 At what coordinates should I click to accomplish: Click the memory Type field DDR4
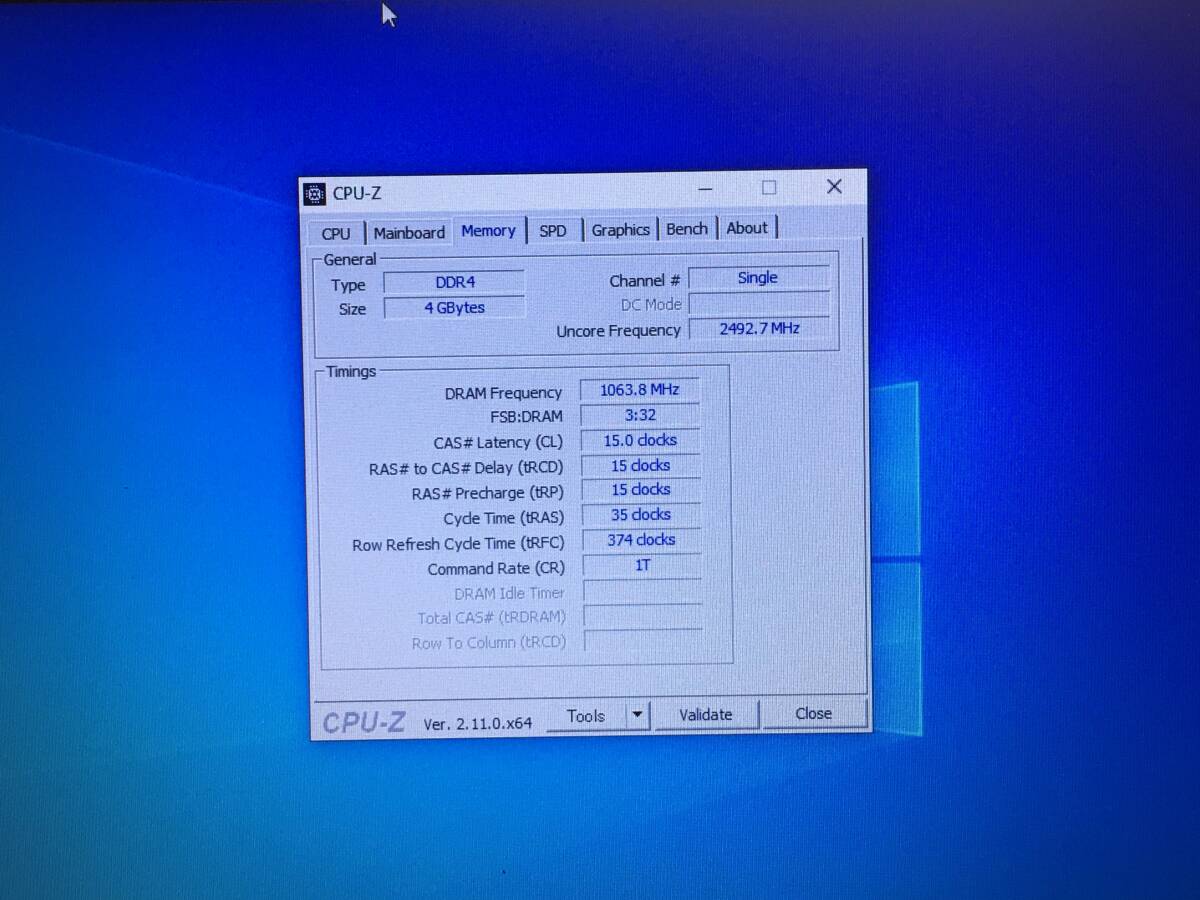pyautogui.click(x=454, y=283)
